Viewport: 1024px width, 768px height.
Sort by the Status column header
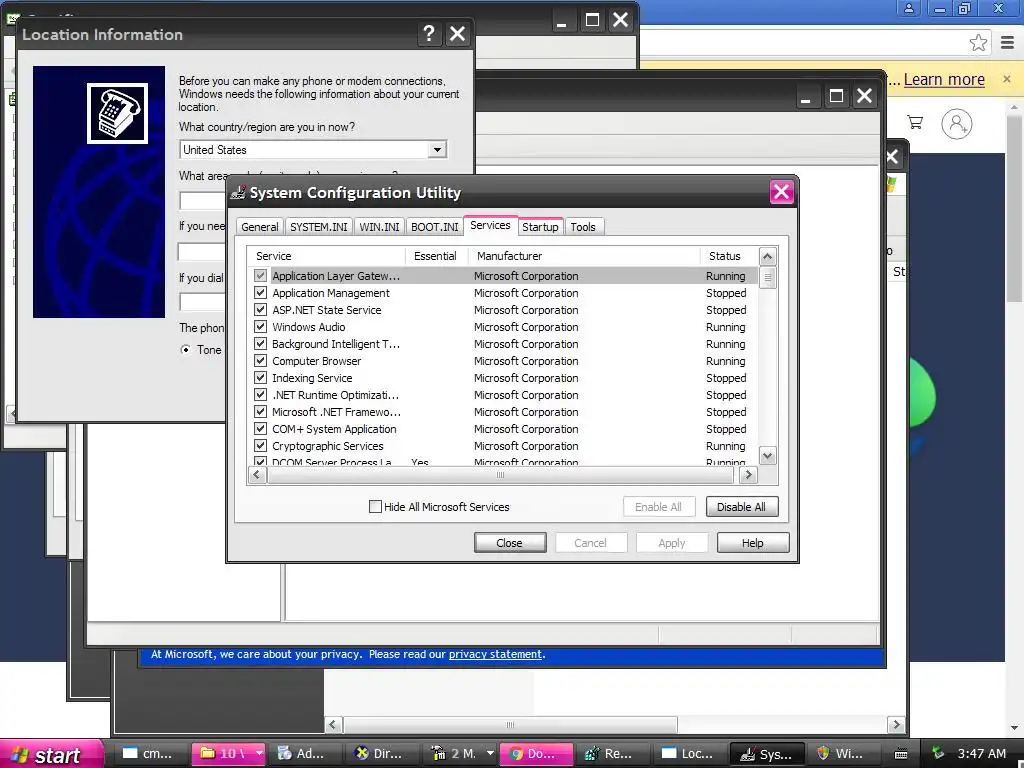[x=729, y=256]
